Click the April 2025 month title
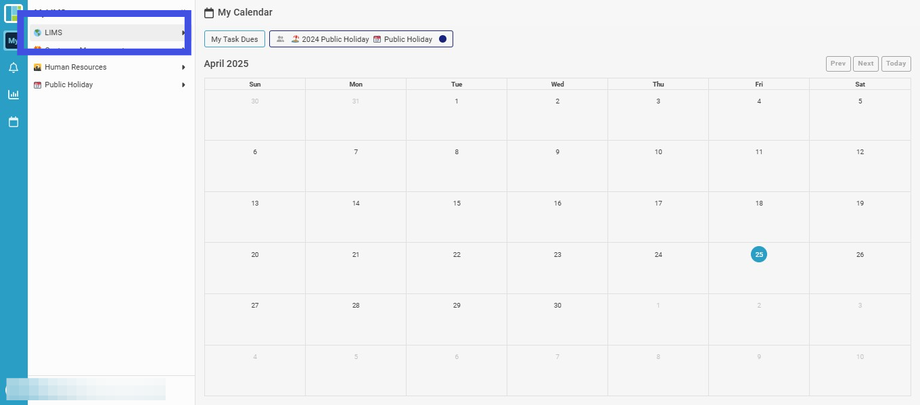The image size is (920, 405). tap(226, 64)
